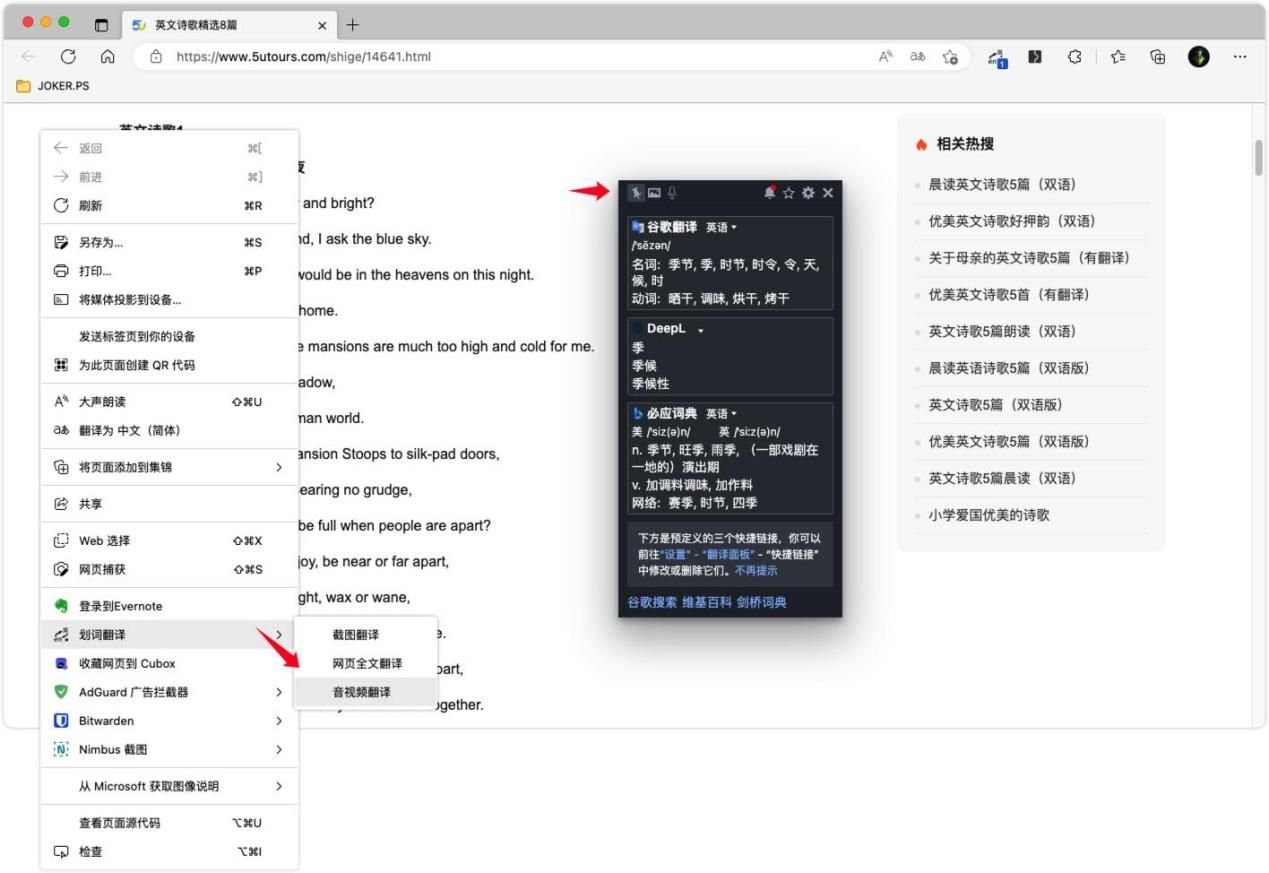Open the Collections icon in toolbar
Viewport: 1269px width, 873px height.
1158,57
